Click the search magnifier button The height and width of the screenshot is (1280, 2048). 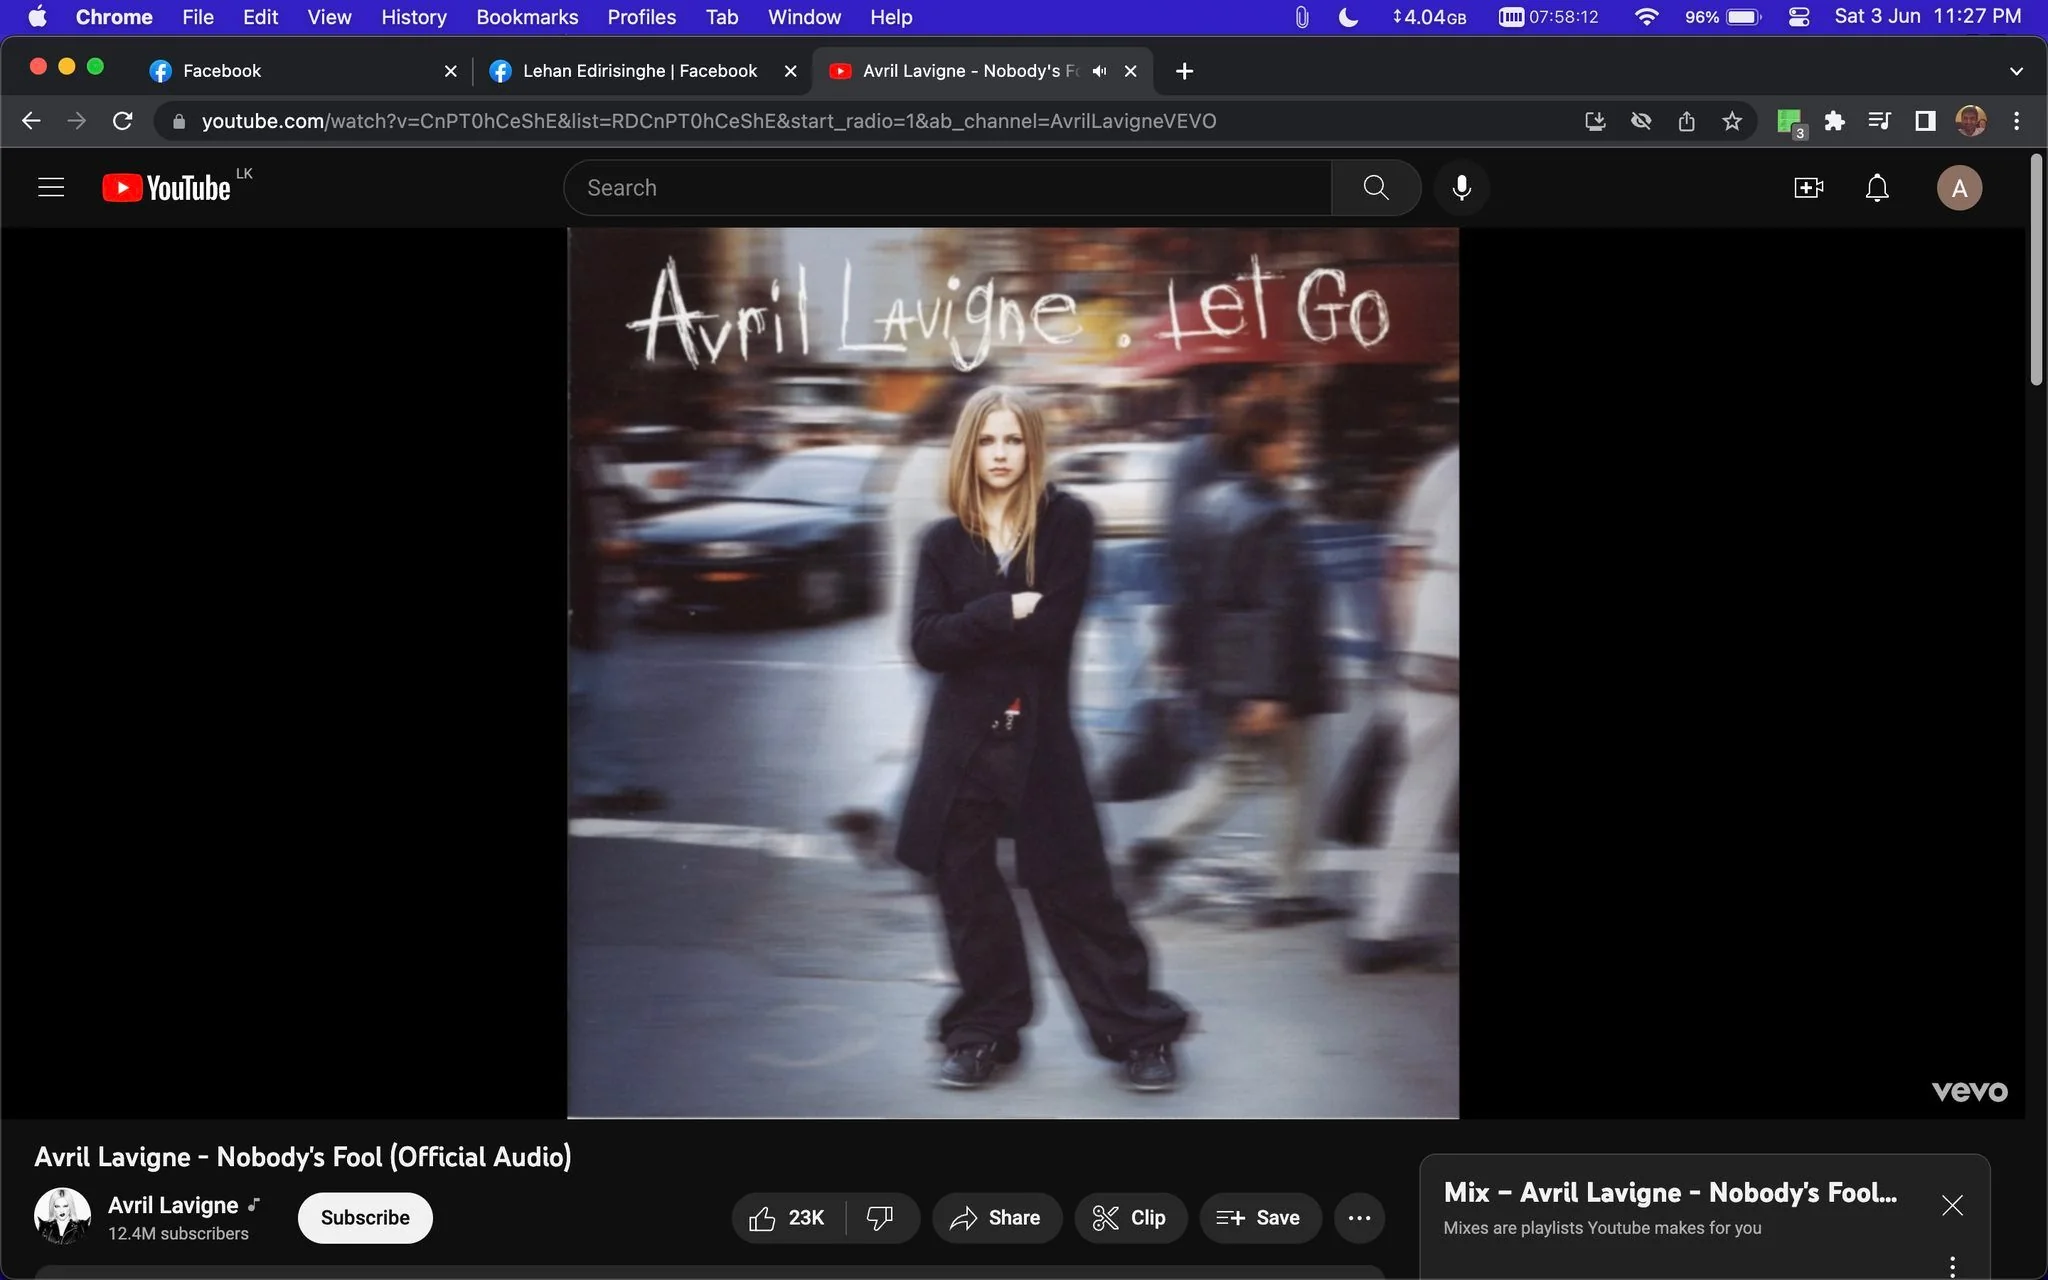(1376, 187)
